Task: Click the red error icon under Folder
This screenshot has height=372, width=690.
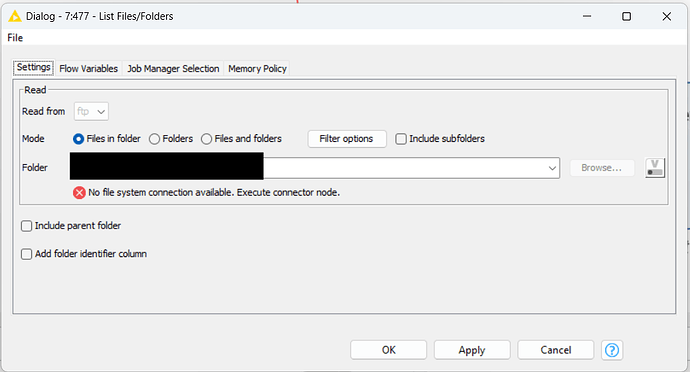Action: click(79, 193)
